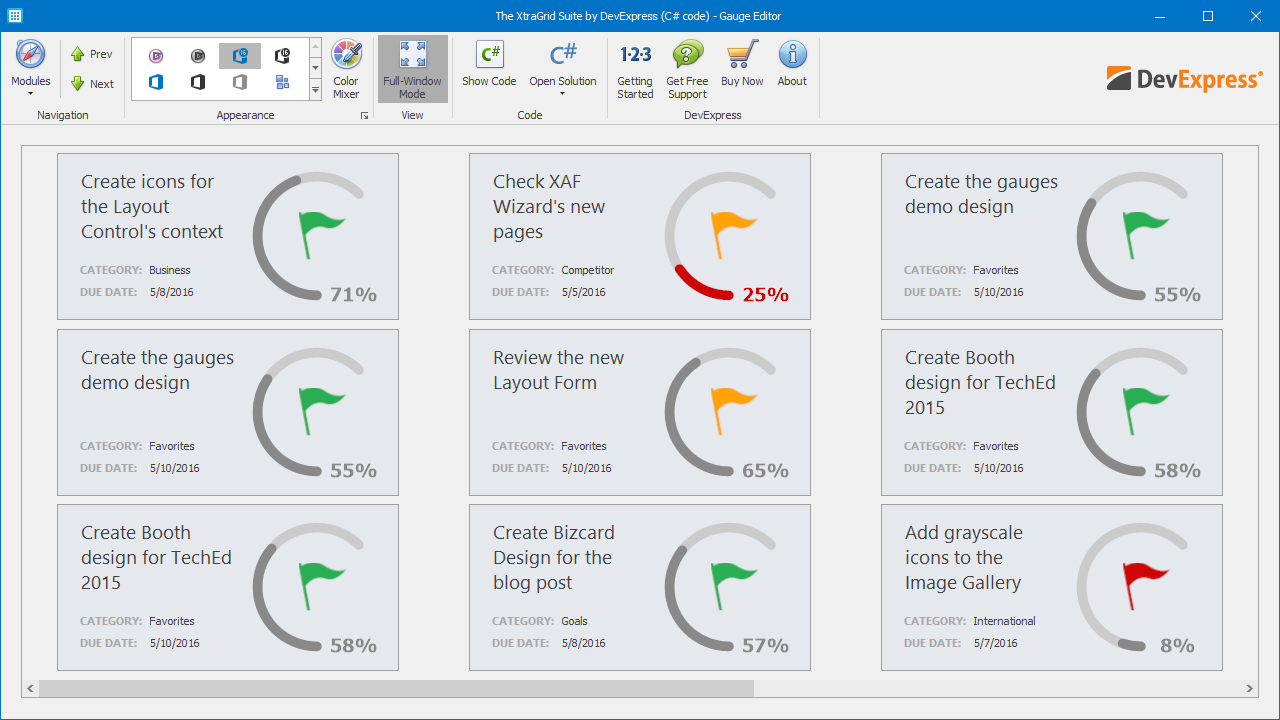Viewport: 1280px width, 720px height.
Task: Click the Buy Now cart icon
Action: point(742,64)
